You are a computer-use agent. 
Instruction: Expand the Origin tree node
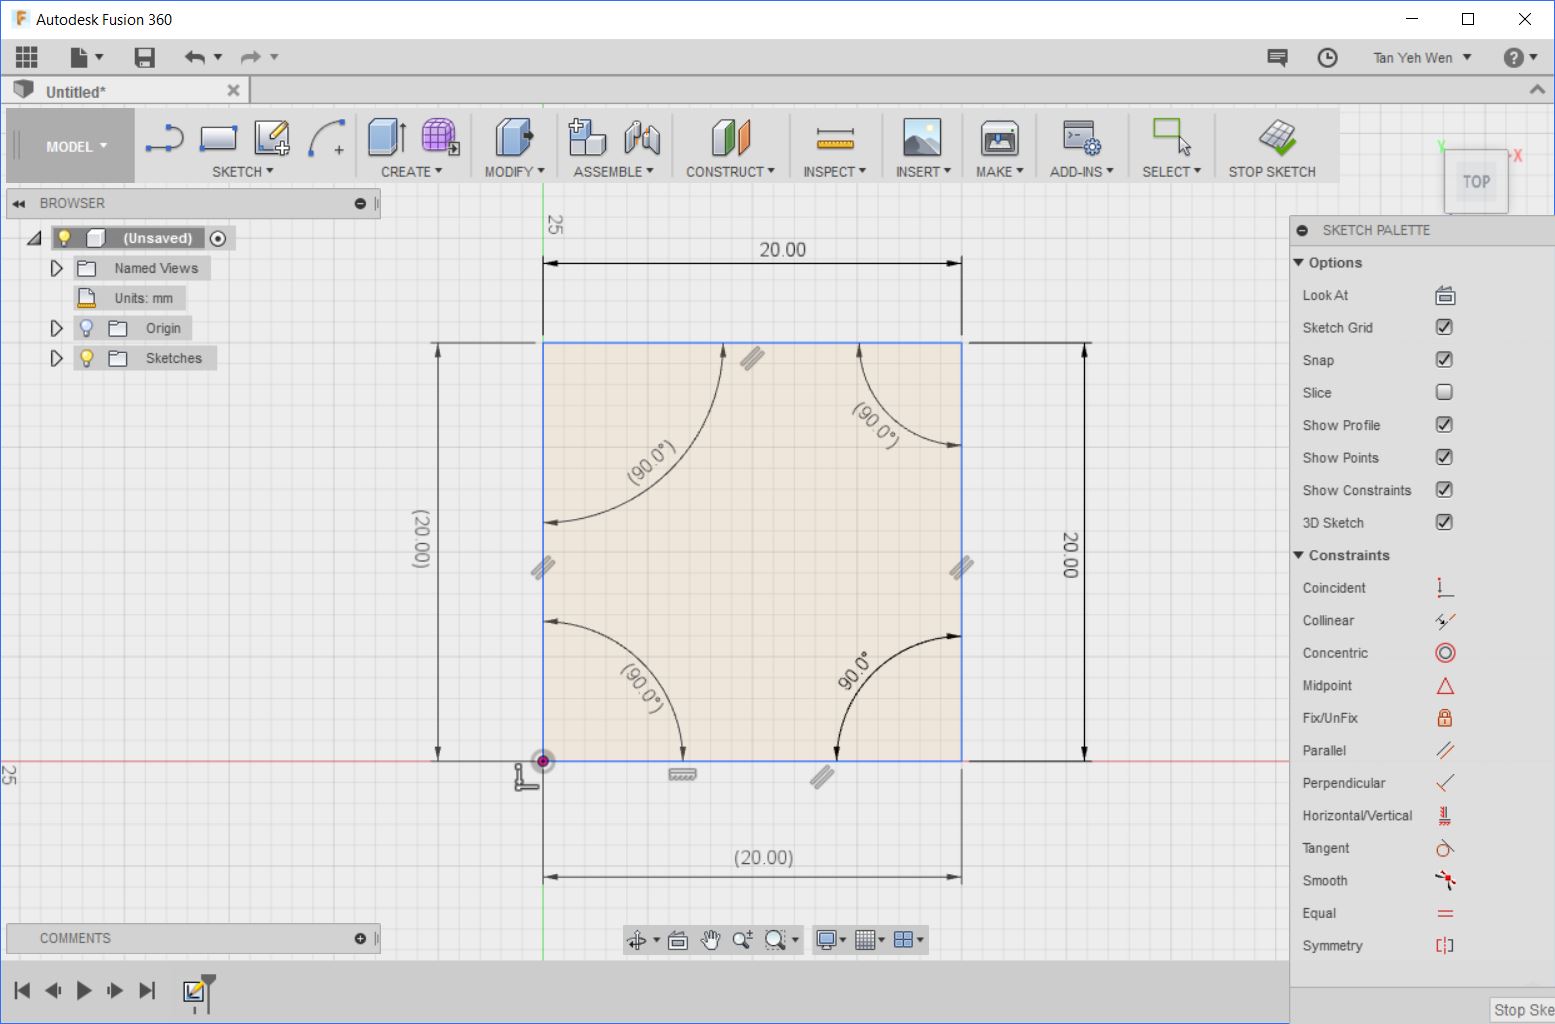[x=56, y=328]
